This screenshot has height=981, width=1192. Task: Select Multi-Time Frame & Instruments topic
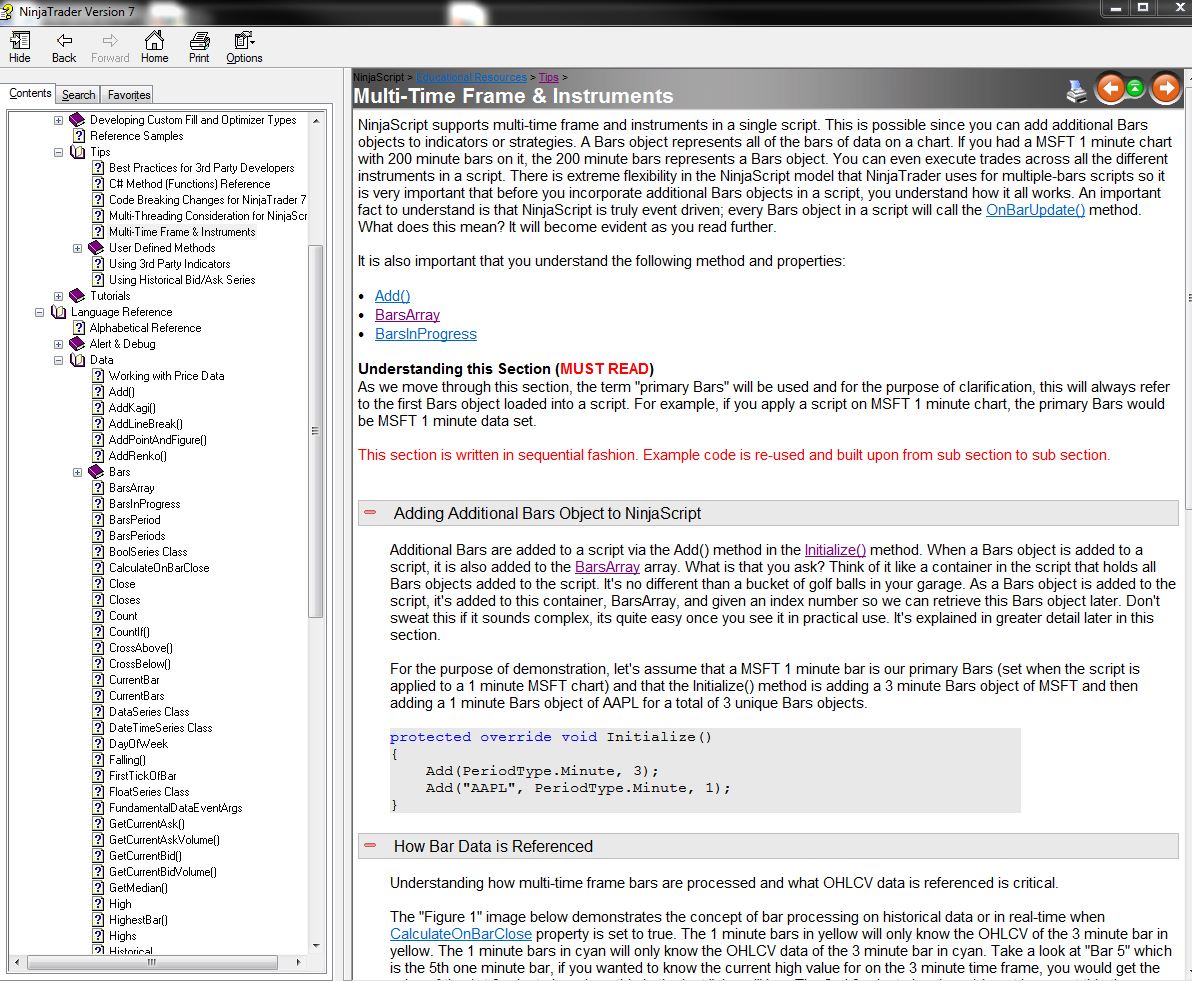(x=182, y=231)
